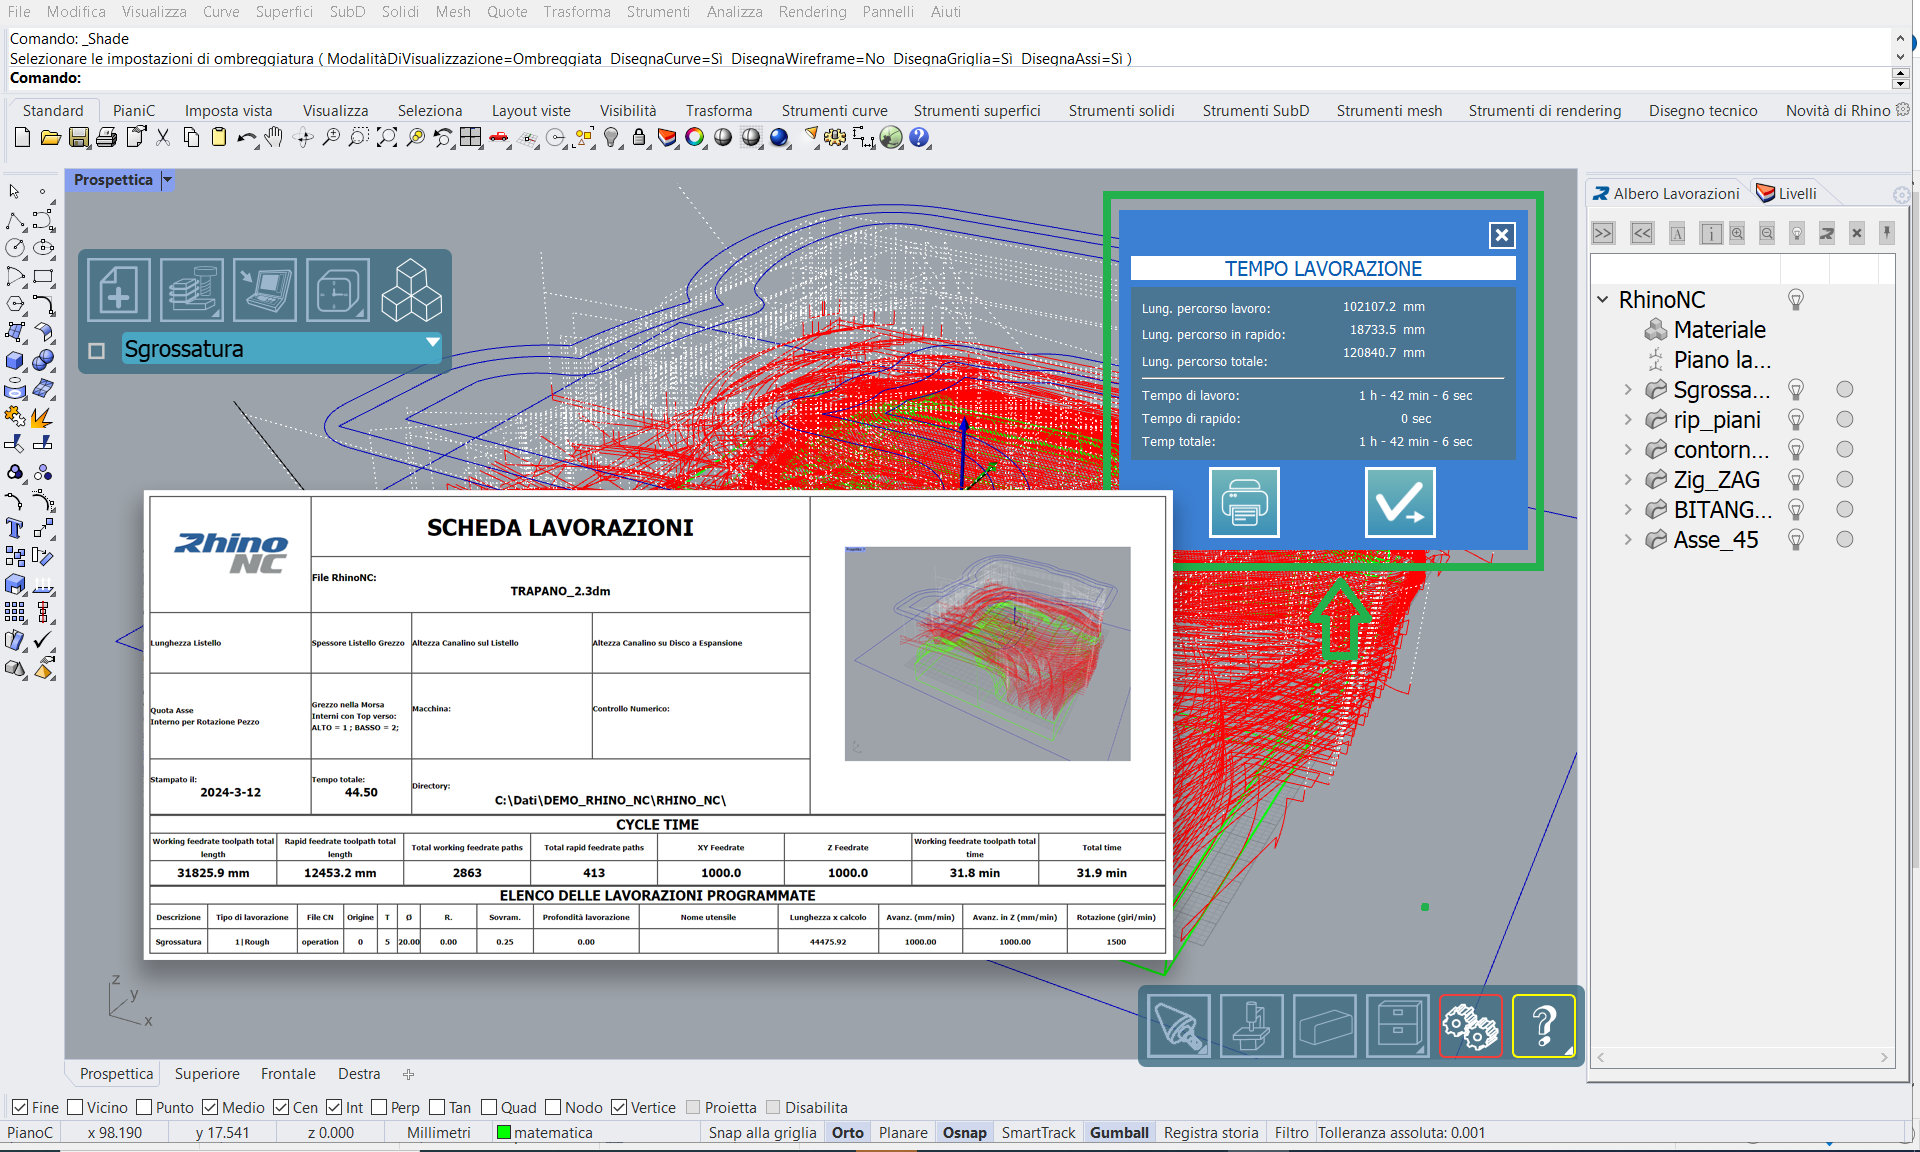
Task: Click the four-viewport layout icon
Action: point(470,138)
